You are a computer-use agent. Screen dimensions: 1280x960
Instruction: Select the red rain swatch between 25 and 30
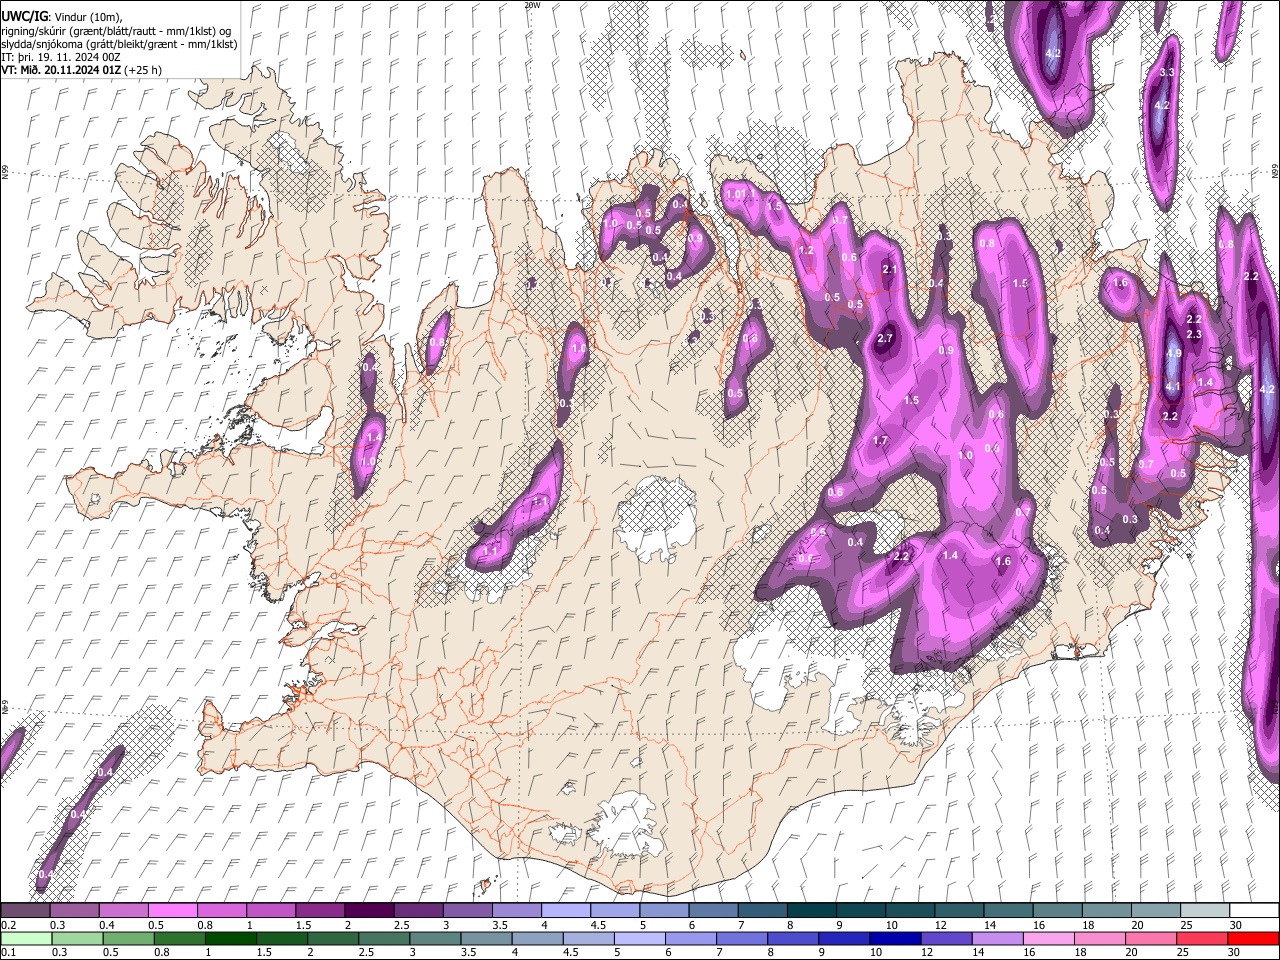[x=1203, y=938]
